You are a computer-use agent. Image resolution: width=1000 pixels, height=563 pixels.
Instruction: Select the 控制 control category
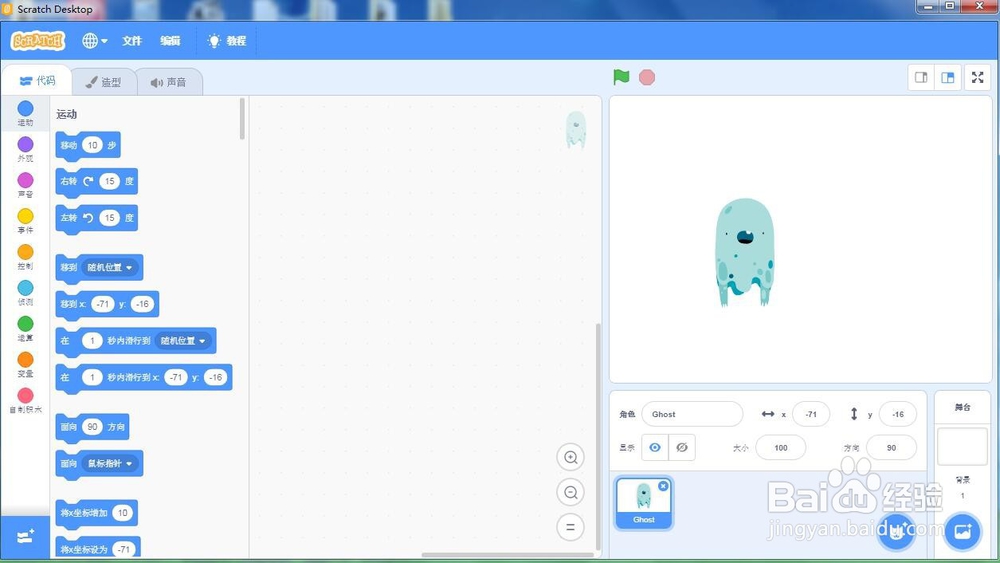(26, 257)
